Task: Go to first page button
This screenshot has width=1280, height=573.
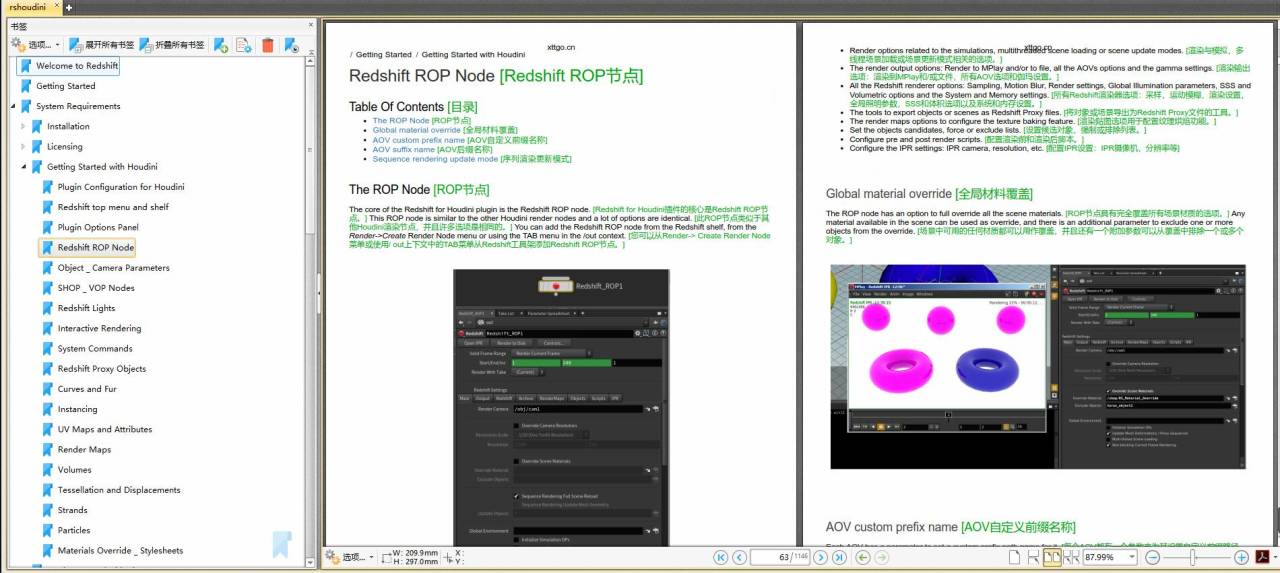Action: [720, 557]
